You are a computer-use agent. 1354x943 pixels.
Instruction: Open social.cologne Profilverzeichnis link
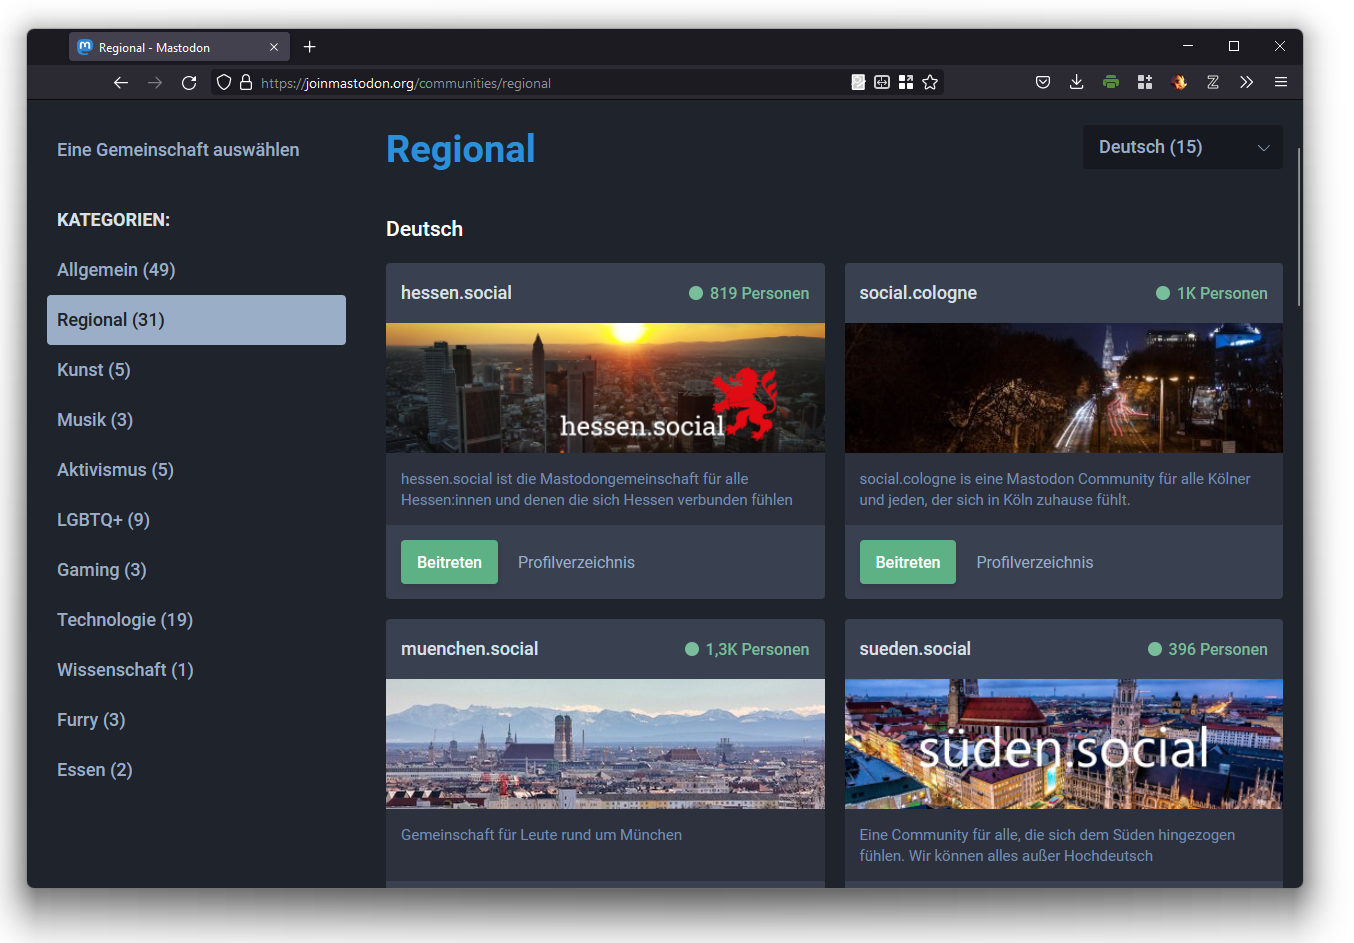click(1035, 563)
